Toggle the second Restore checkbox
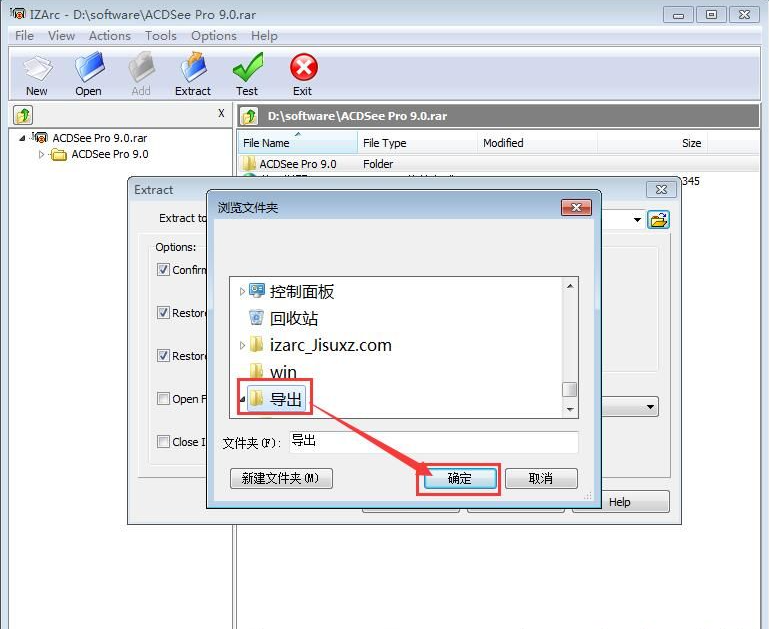 coord(163,355)
